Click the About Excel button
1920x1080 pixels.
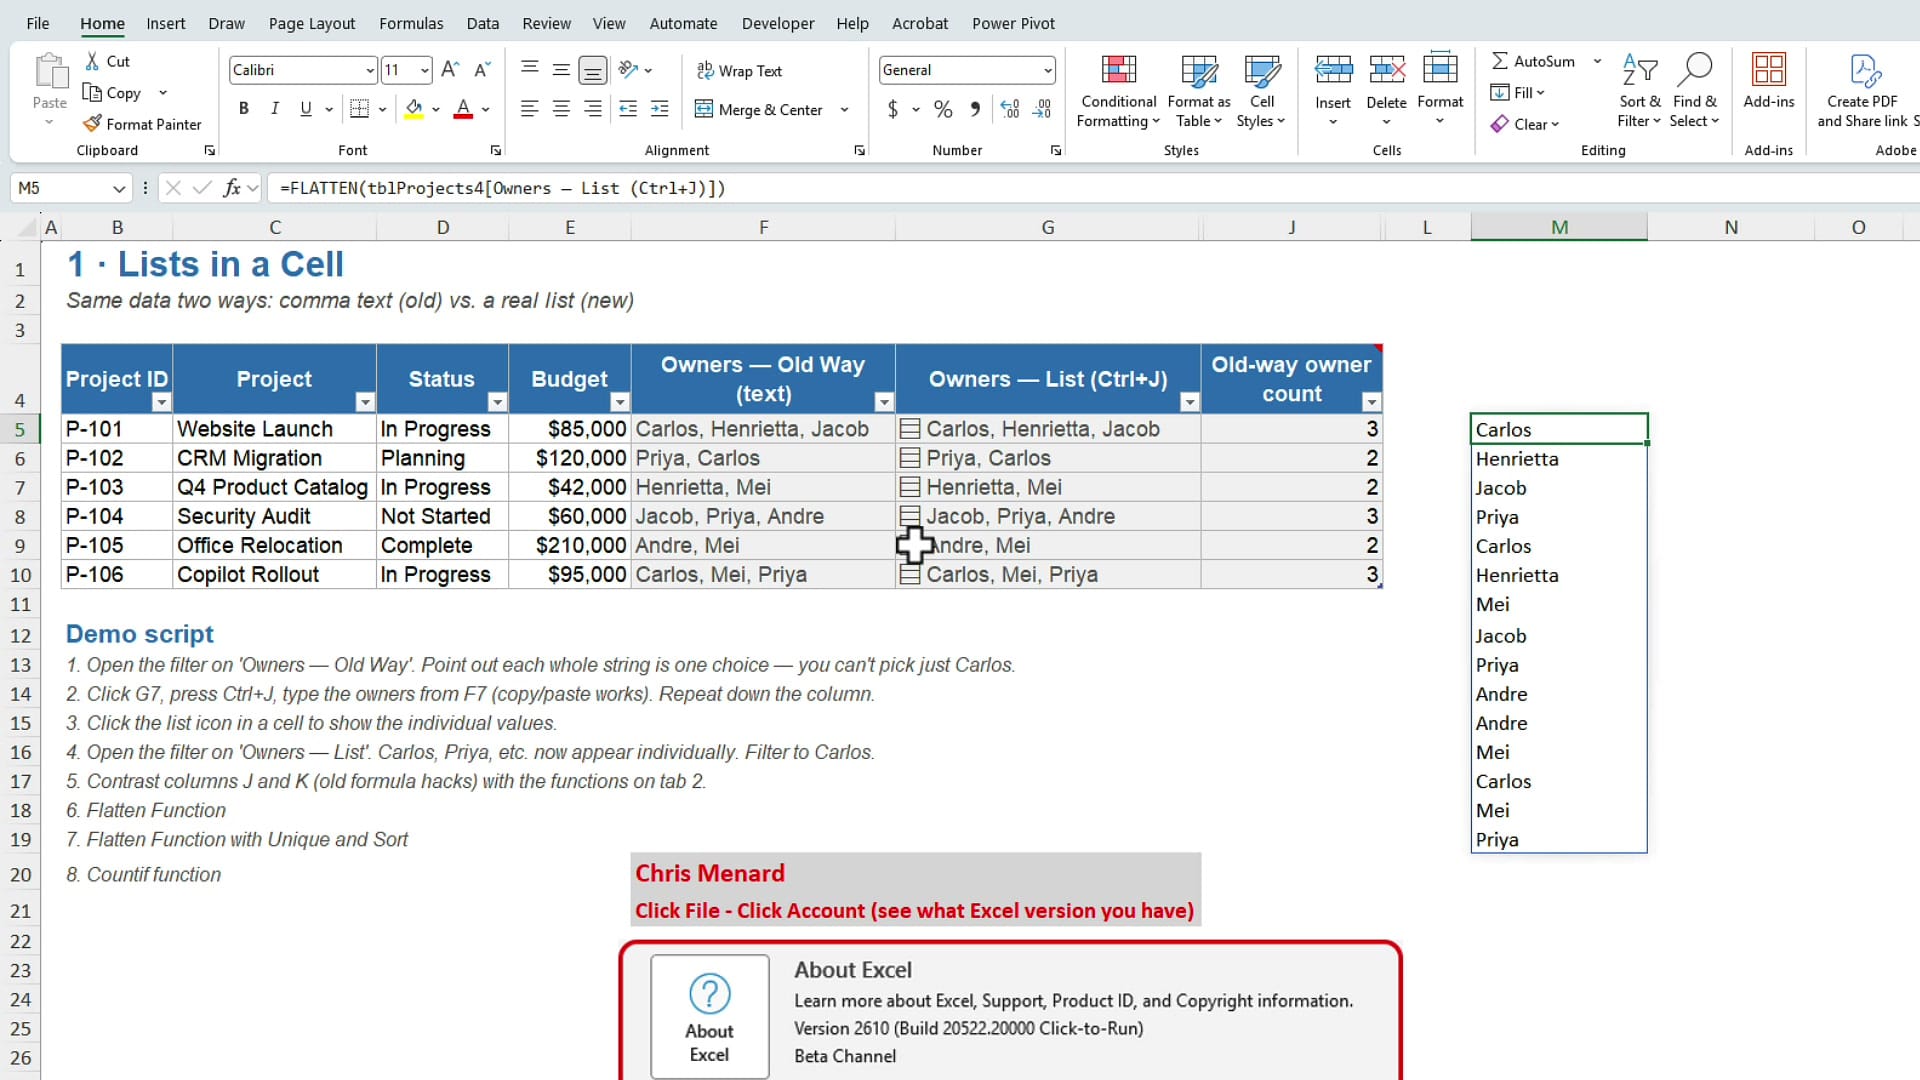[x=710, y=1016]
